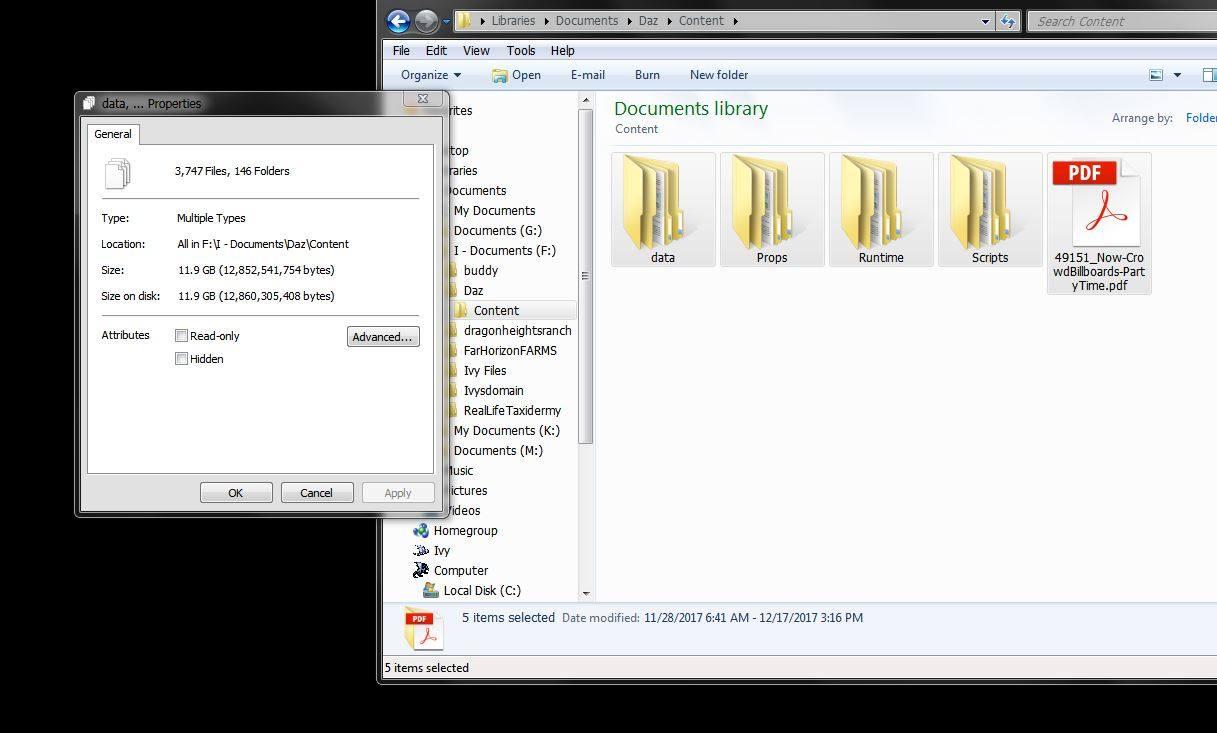Screen dimensions: 1217x733
Task: Open the recent locations dropdown arrow
Action: click(446, 21)
